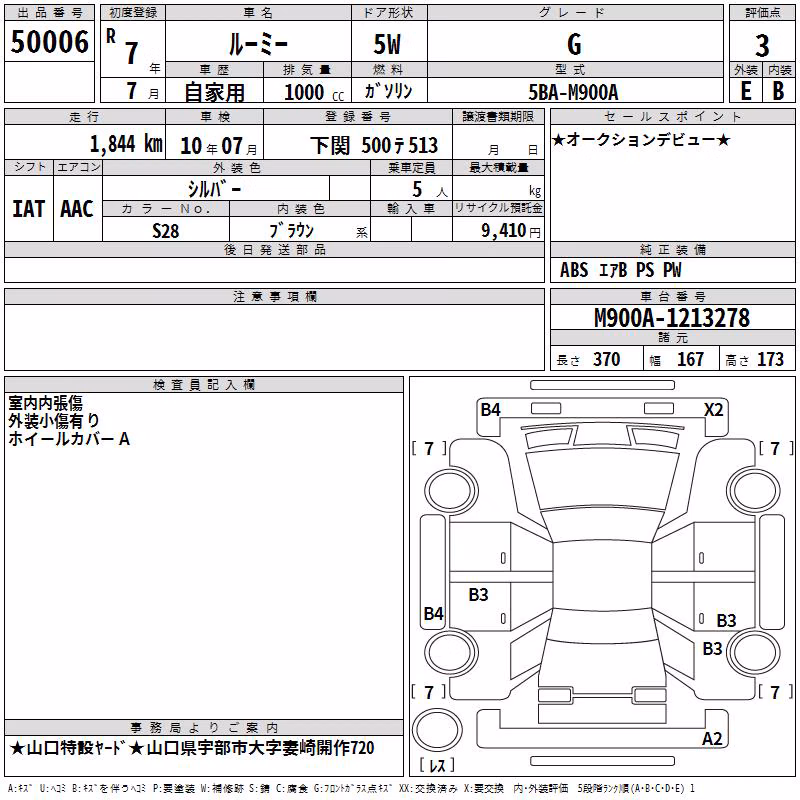This screenshot has height=800, width=800.
Task: Click the カラーNo. header
Action: point(166,209)
